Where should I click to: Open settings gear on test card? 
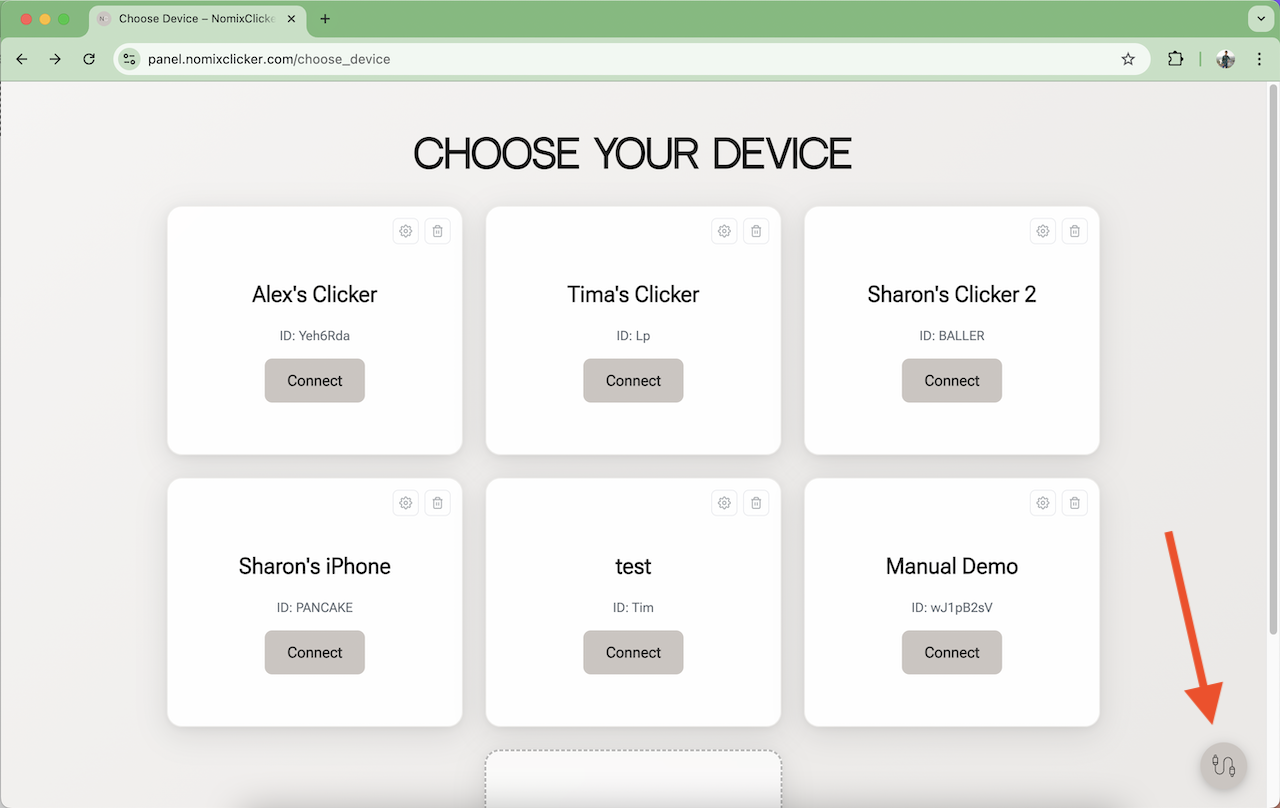724,503
